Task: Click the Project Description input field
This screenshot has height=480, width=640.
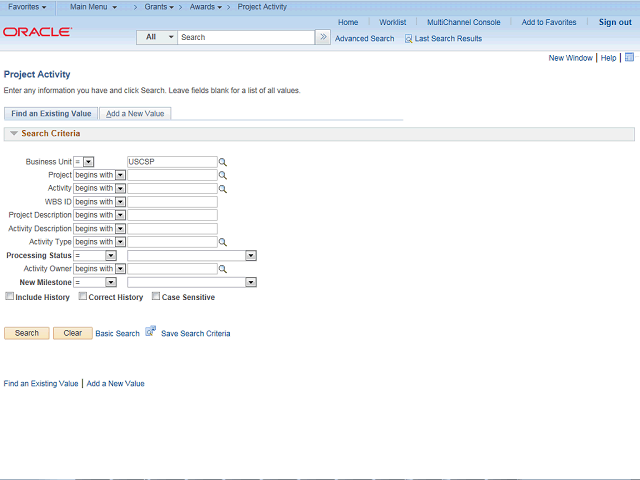Action: (x=172, y=215)
